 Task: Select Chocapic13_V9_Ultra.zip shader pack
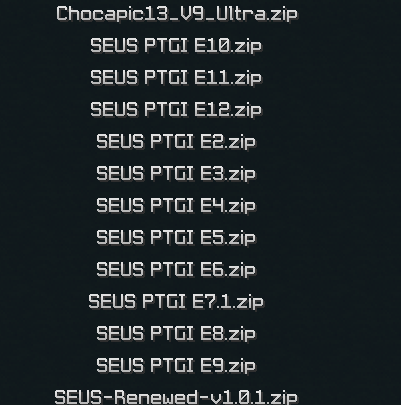pos(177,15)
